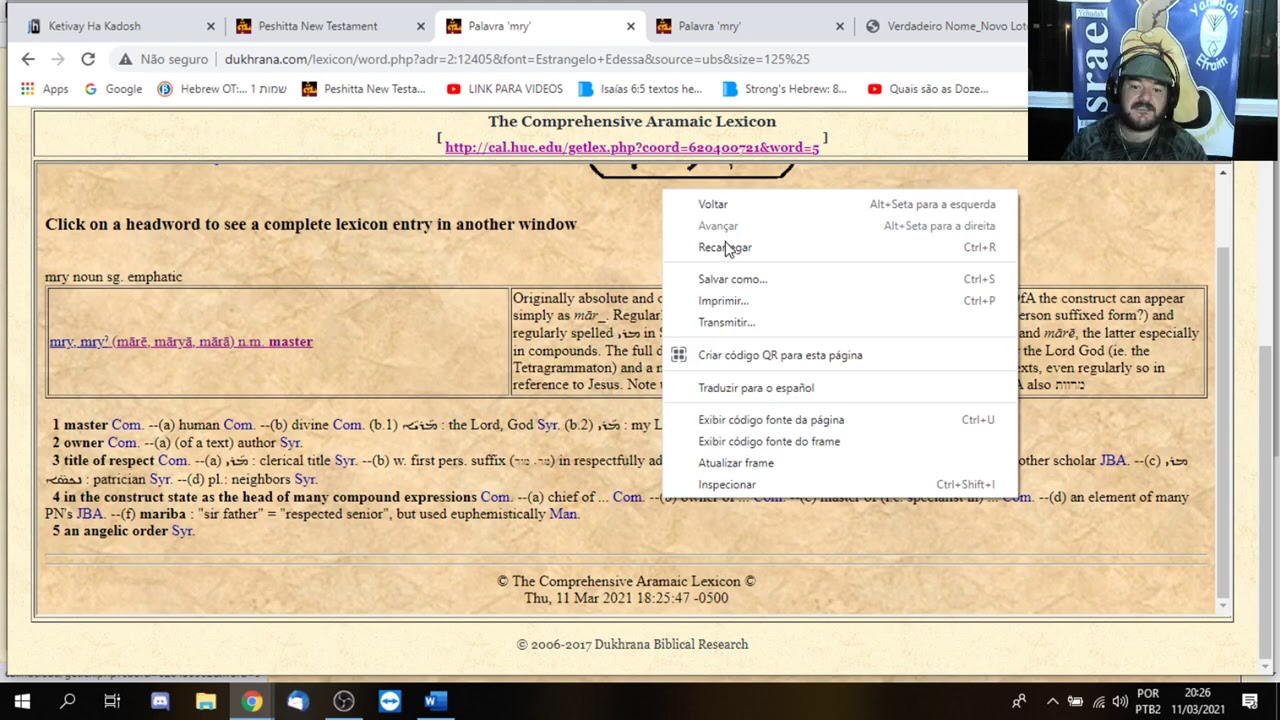Screen dimensions: 1280x720
Task: Open the Apps grid in bookmarks bar
Action: click(x=44, y=89)
